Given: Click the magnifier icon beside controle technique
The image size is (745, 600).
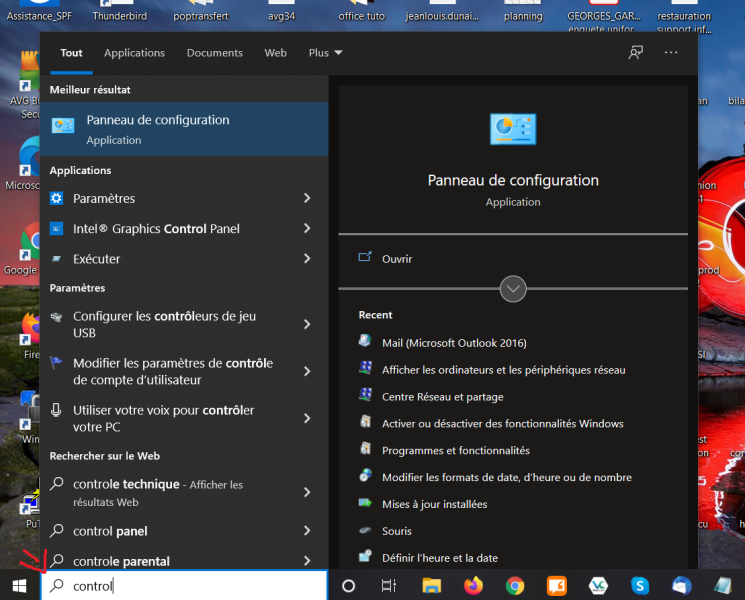Looking at the screenshot, I should tap(57, 484).
